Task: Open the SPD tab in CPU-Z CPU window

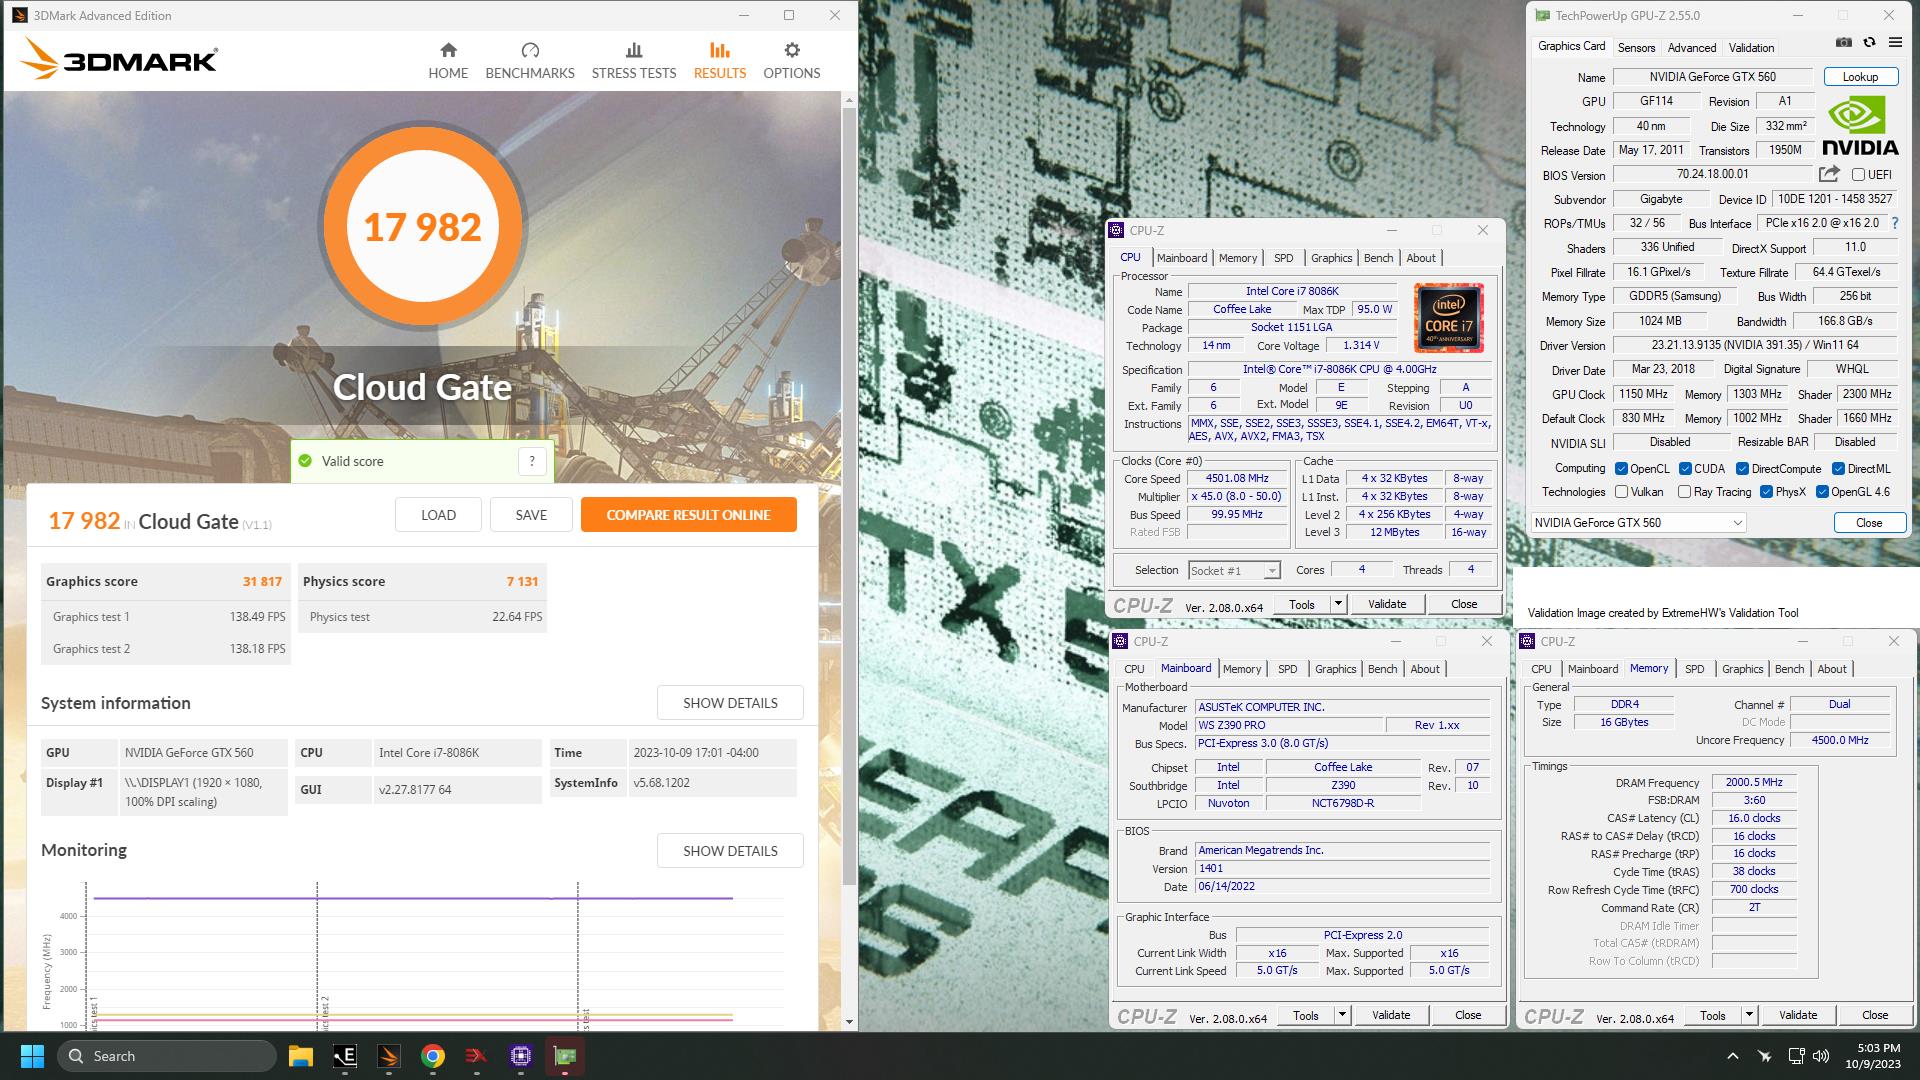Action: coord(1283,258)
